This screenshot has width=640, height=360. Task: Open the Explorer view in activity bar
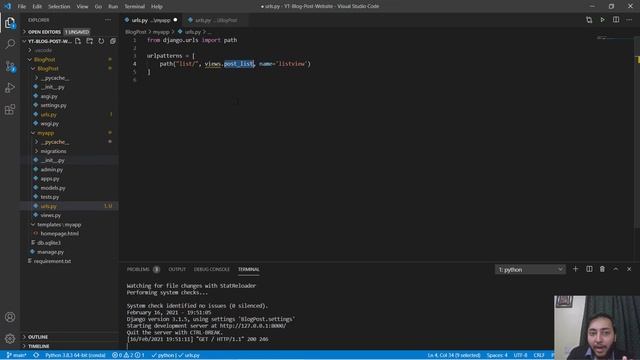pos(10,23)
